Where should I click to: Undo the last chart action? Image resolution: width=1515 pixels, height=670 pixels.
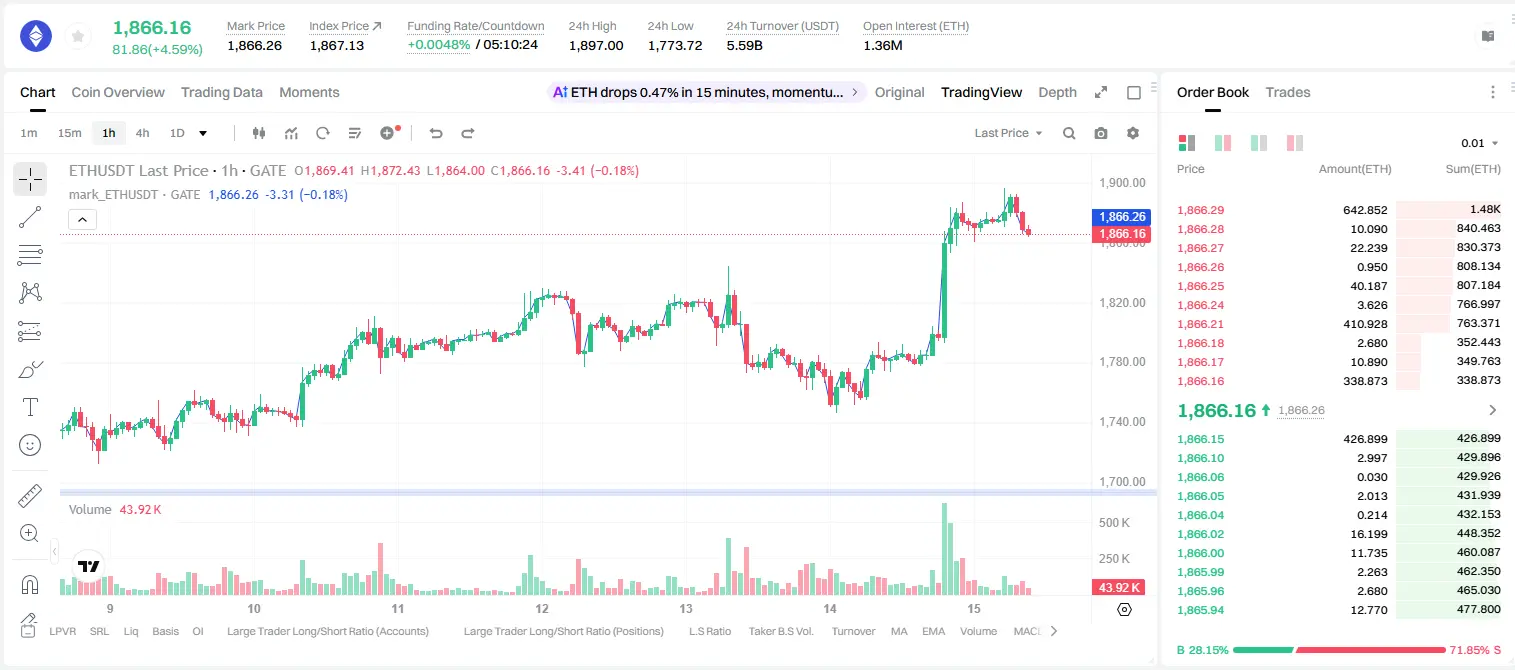436,133
